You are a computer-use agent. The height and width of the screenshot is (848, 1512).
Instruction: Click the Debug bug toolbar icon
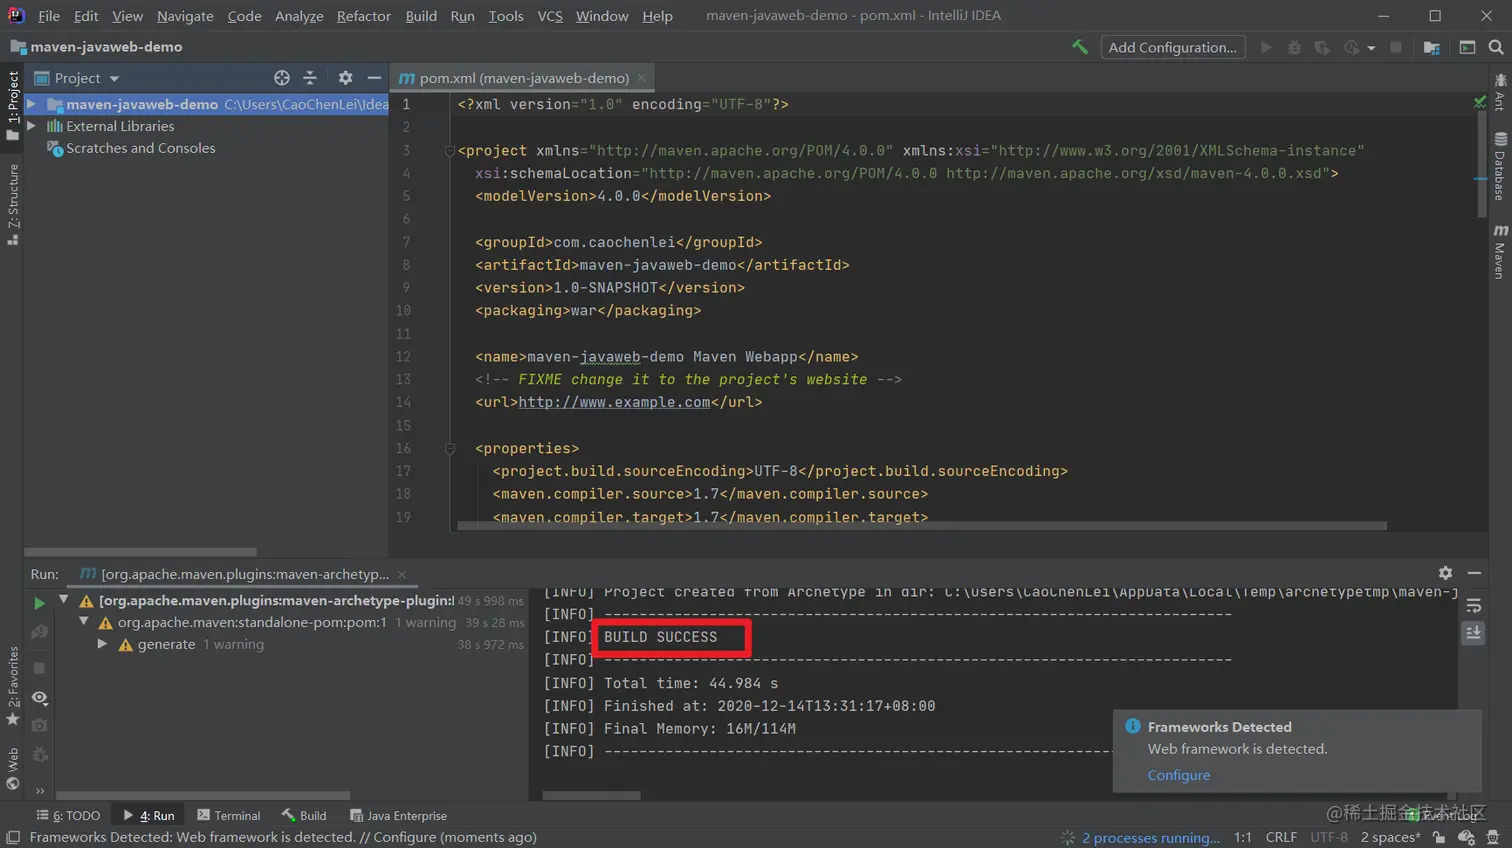pos(1294,47)
